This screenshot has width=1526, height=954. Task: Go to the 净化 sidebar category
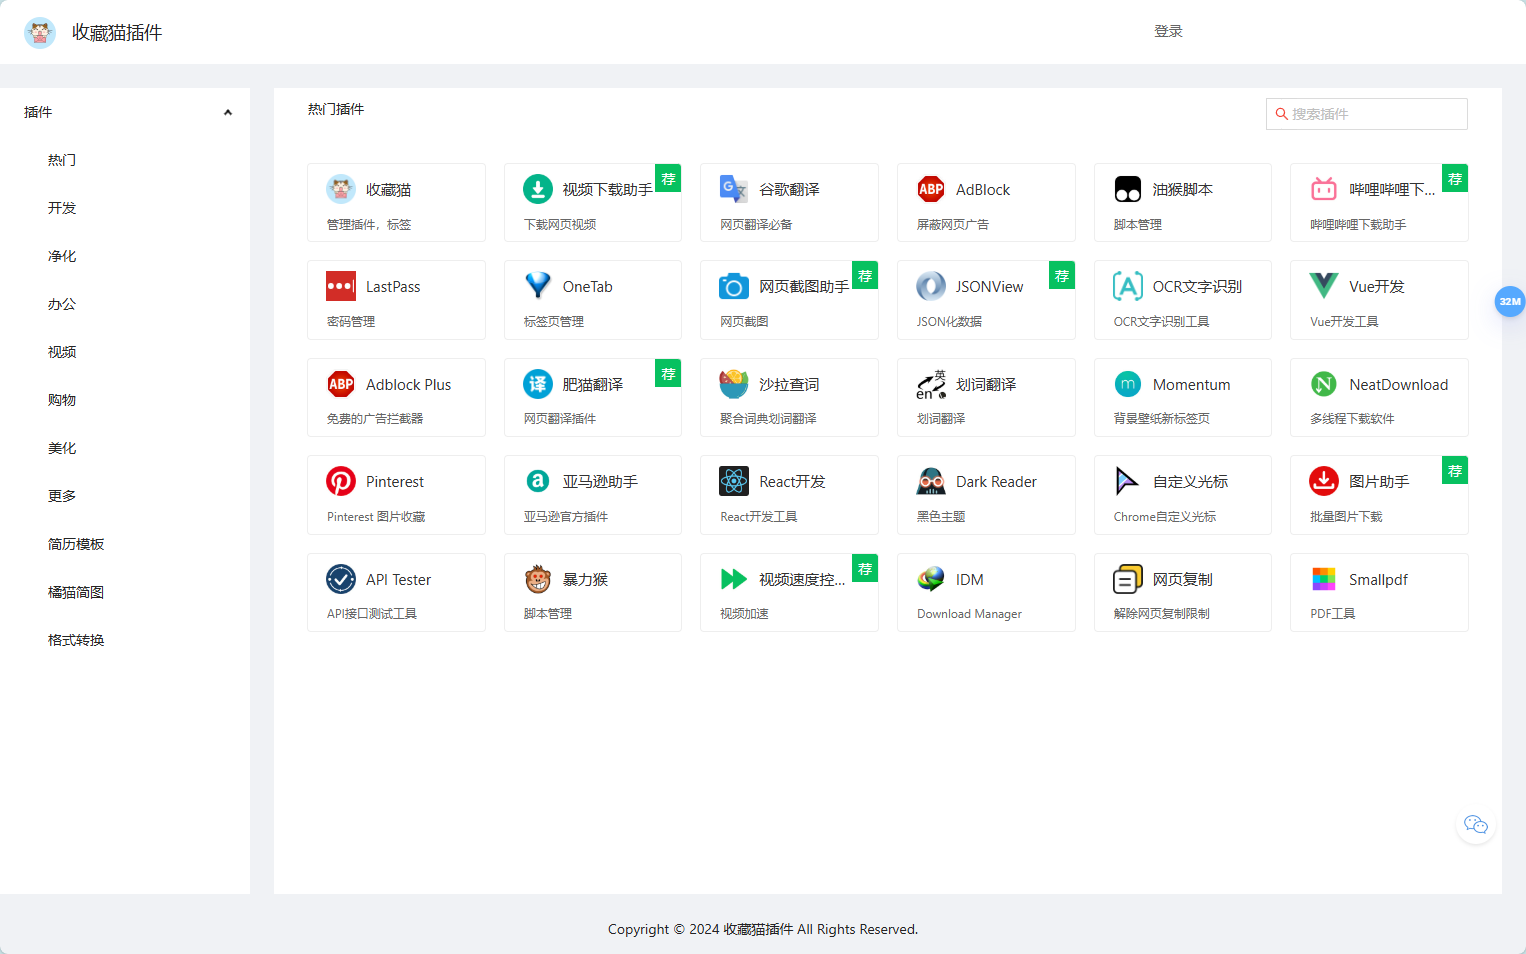pyautogui.click(x=62, y=256)
